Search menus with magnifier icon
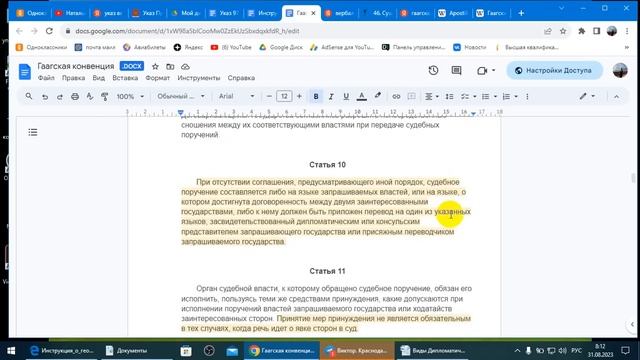 pyautogui.click(x=29, y=96)
